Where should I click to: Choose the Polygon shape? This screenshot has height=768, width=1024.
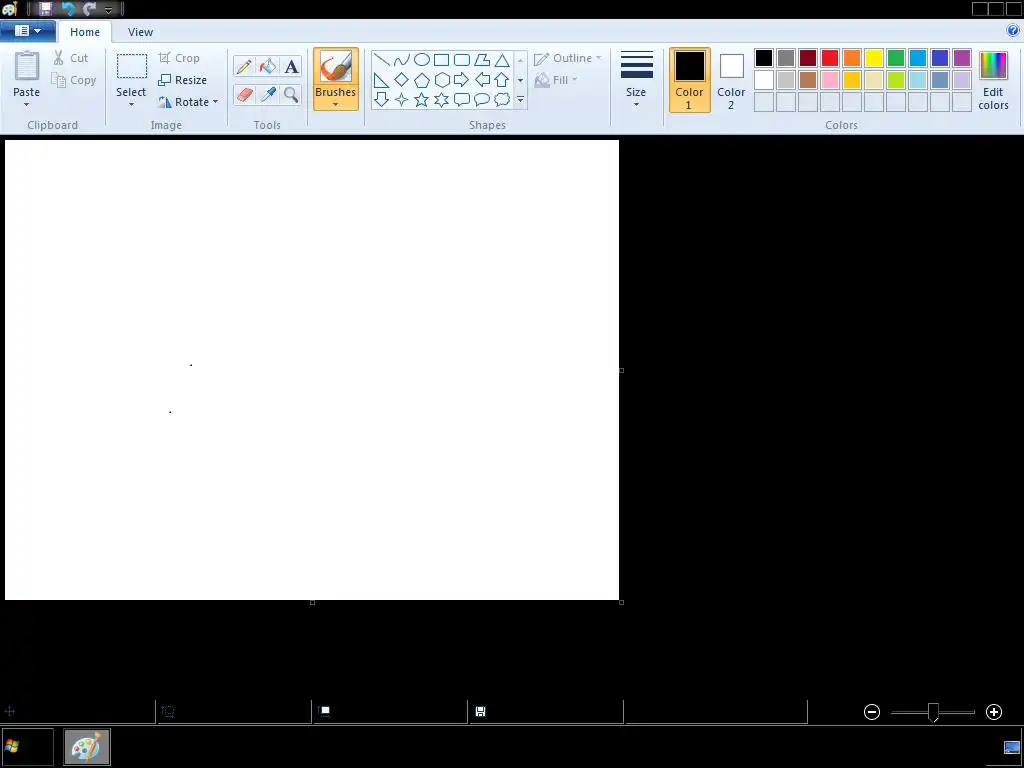click(482, 60)
